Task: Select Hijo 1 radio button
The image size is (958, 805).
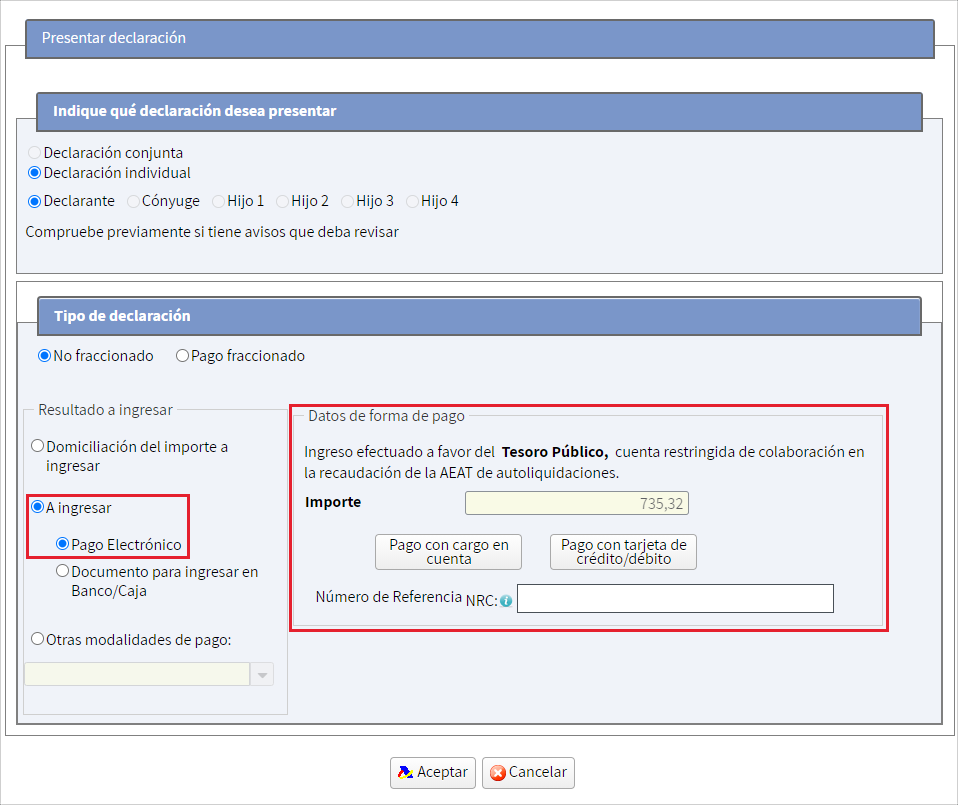Action: coord(218,201)
